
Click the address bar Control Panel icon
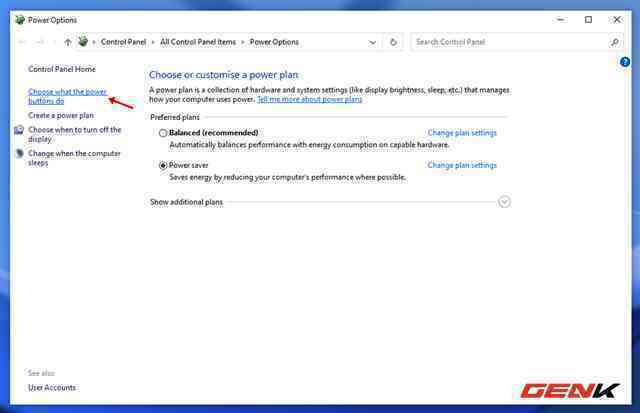point(83,41)
